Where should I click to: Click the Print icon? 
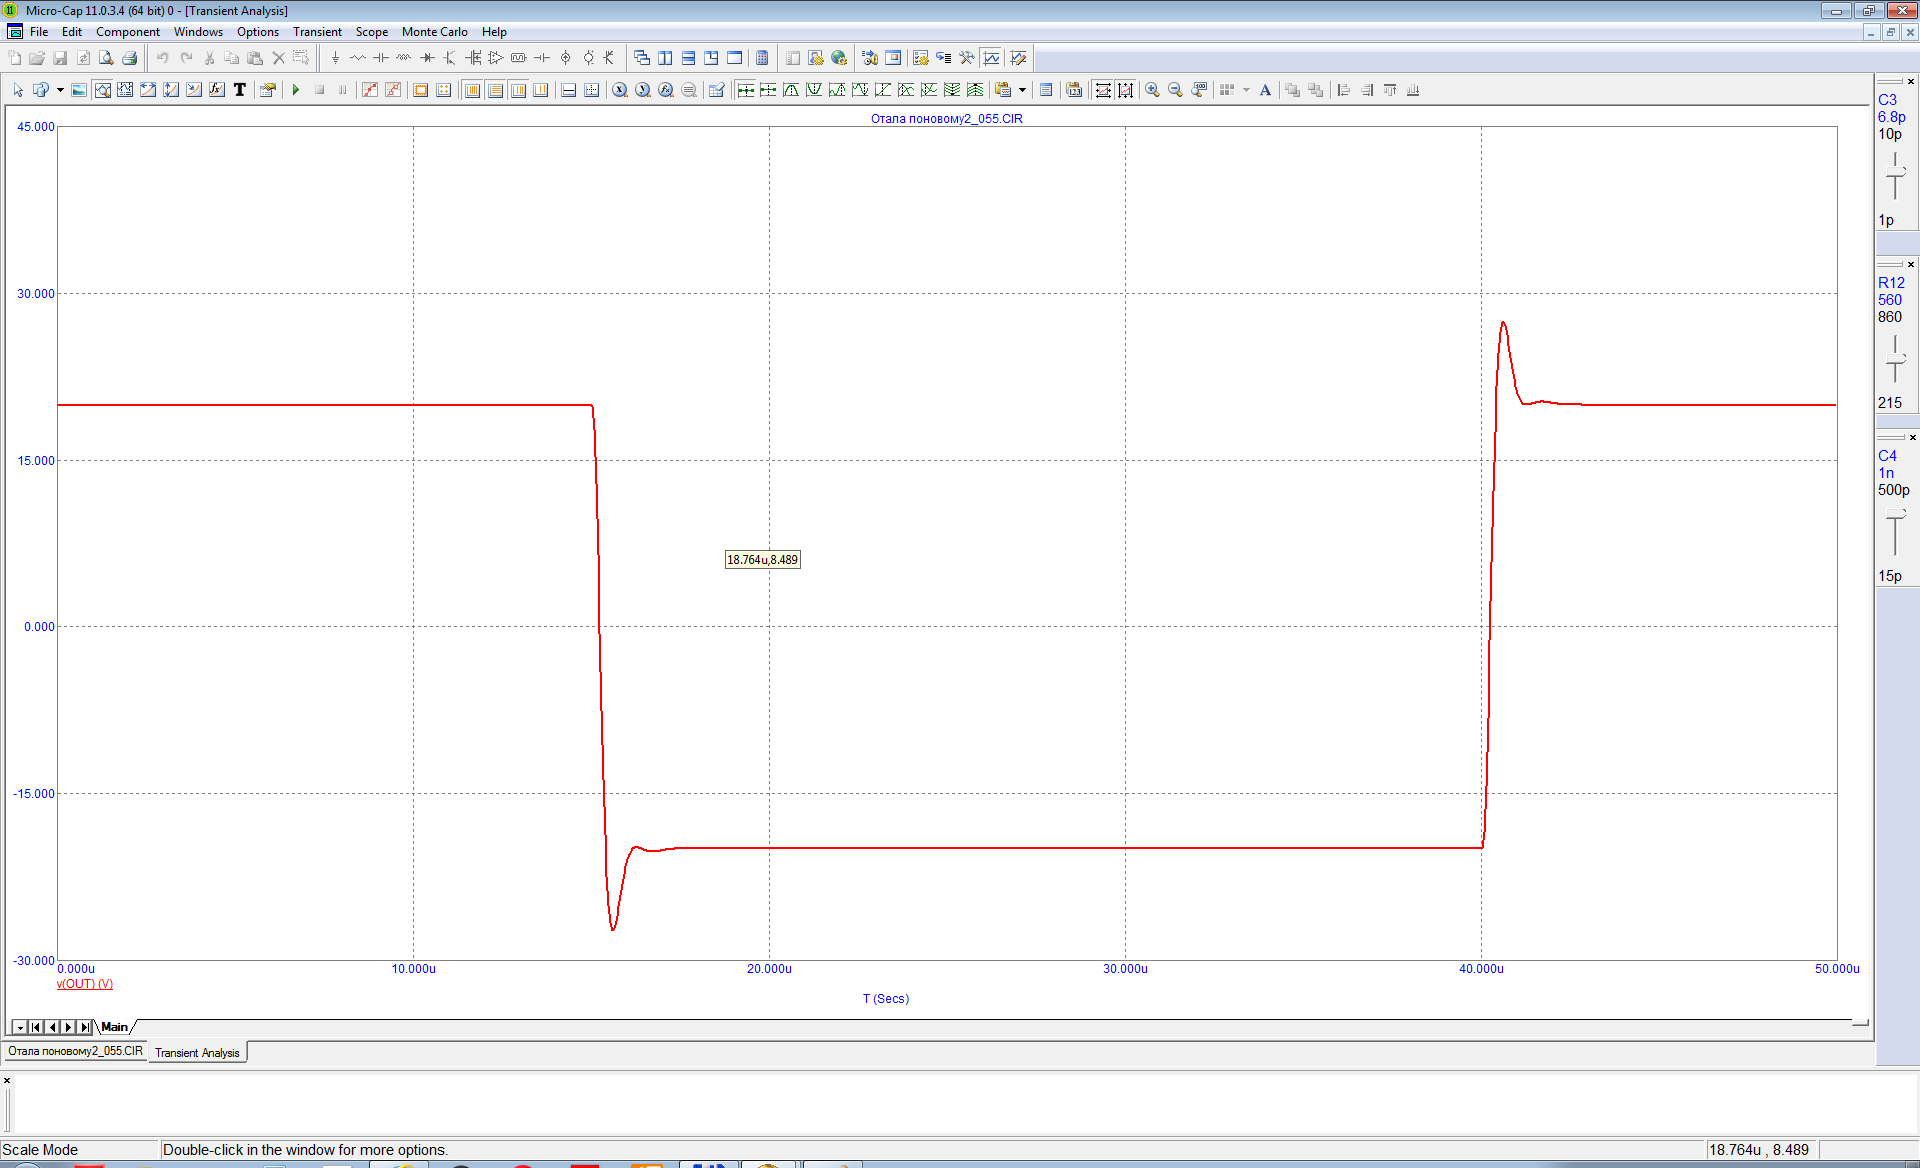(129, 58)
